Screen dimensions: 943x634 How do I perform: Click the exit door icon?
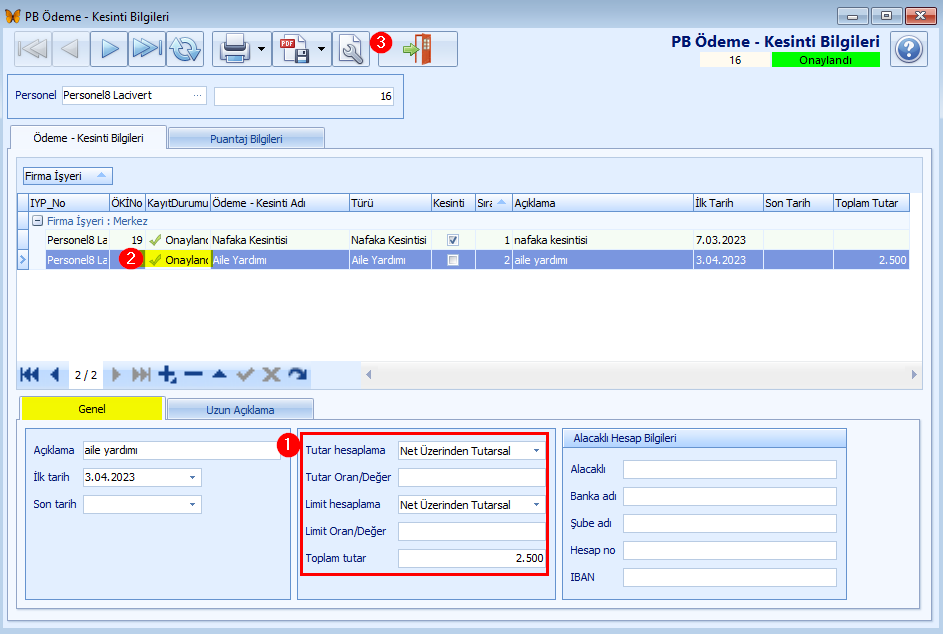click(x=418, y=49)
